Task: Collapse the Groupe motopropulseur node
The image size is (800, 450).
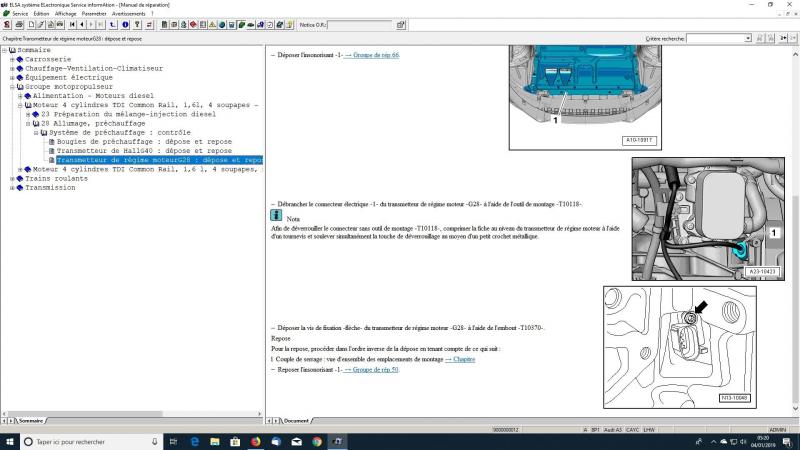Action: (x=12, y=87)
